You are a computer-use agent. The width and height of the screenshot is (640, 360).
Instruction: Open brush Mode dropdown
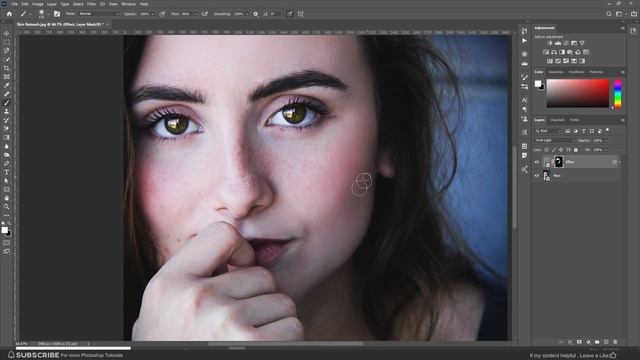pos(98,14)
